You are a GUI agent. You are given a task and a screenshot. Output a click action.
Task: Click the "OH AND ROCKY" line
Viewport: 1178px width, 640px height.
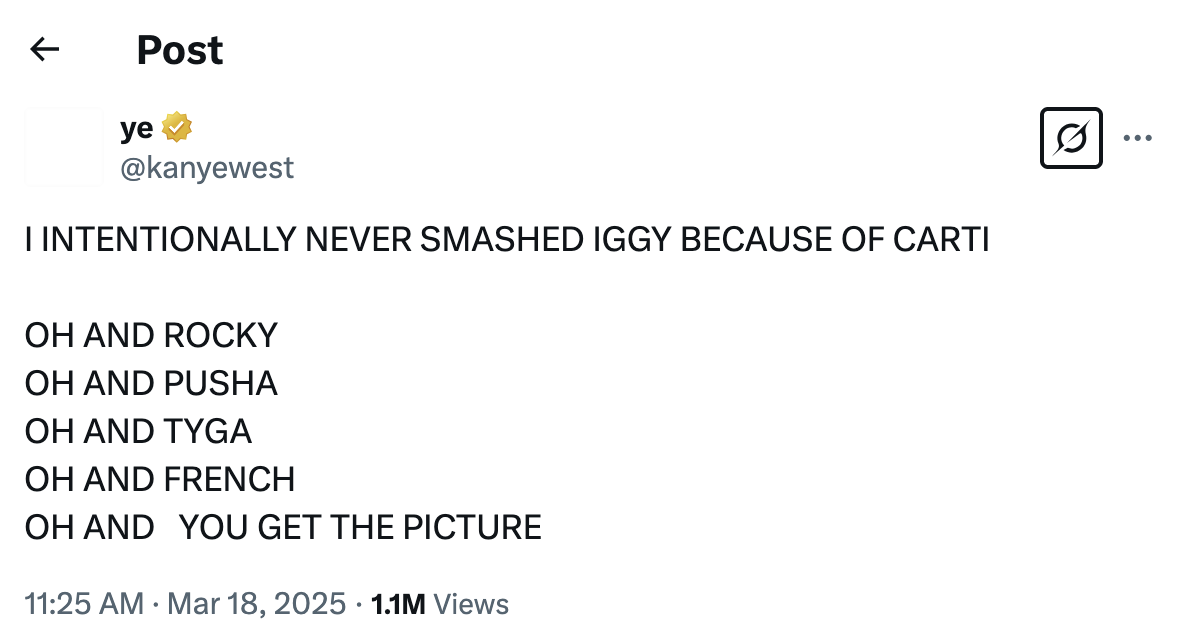[151, 335]
